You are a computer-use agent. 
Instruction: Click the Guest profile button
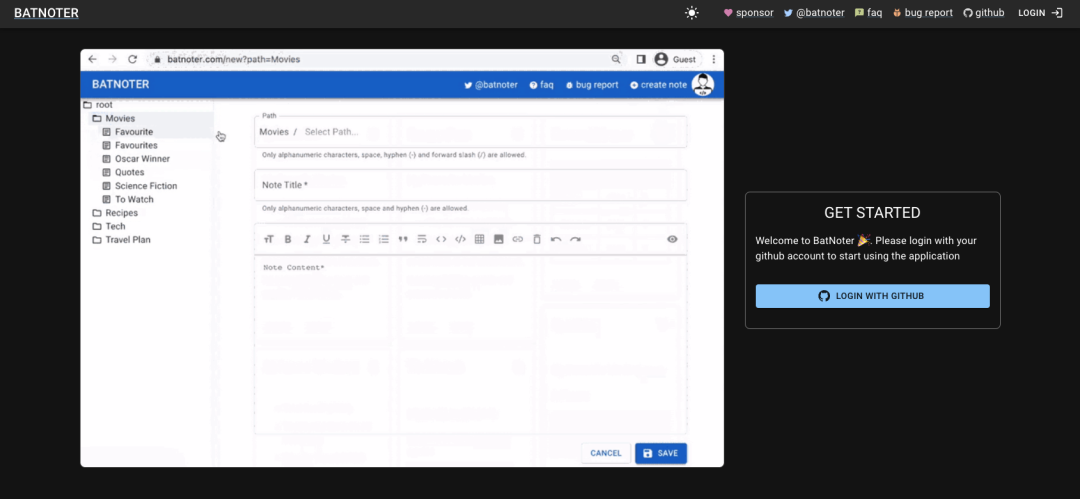tap(676, 59)
